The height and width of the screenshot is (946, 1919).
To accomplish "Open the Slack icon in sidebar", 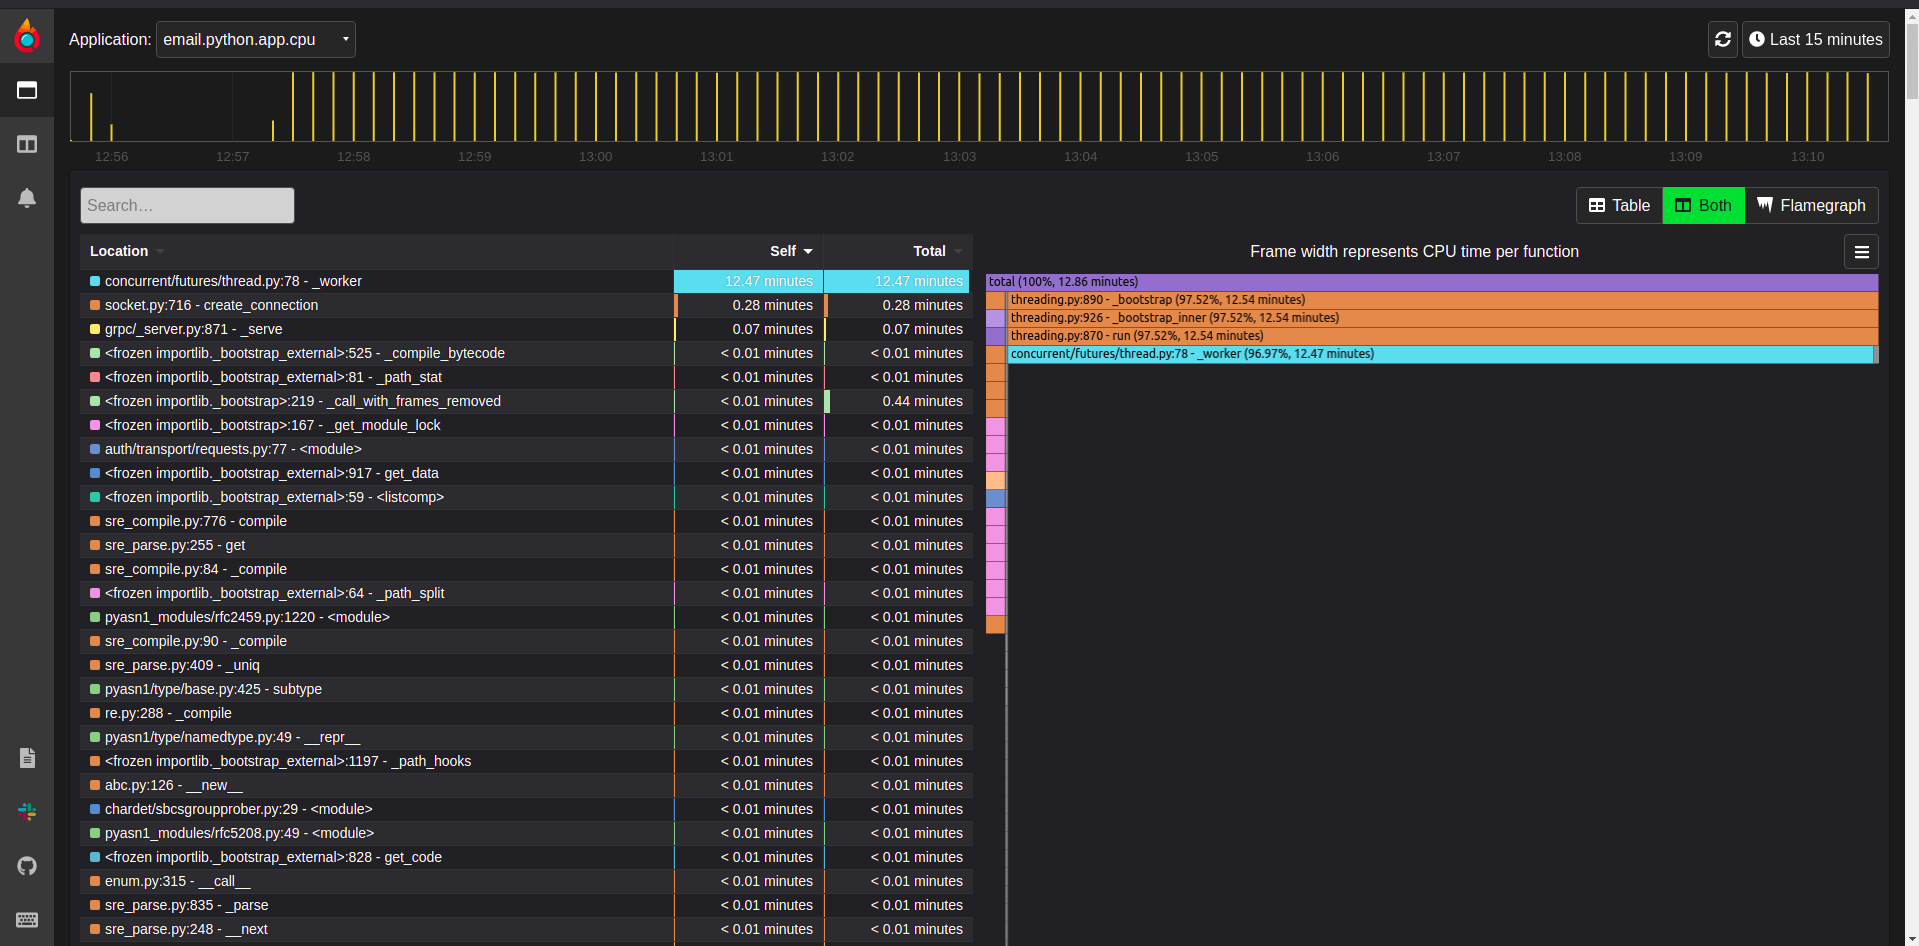I will click(27, 812).
